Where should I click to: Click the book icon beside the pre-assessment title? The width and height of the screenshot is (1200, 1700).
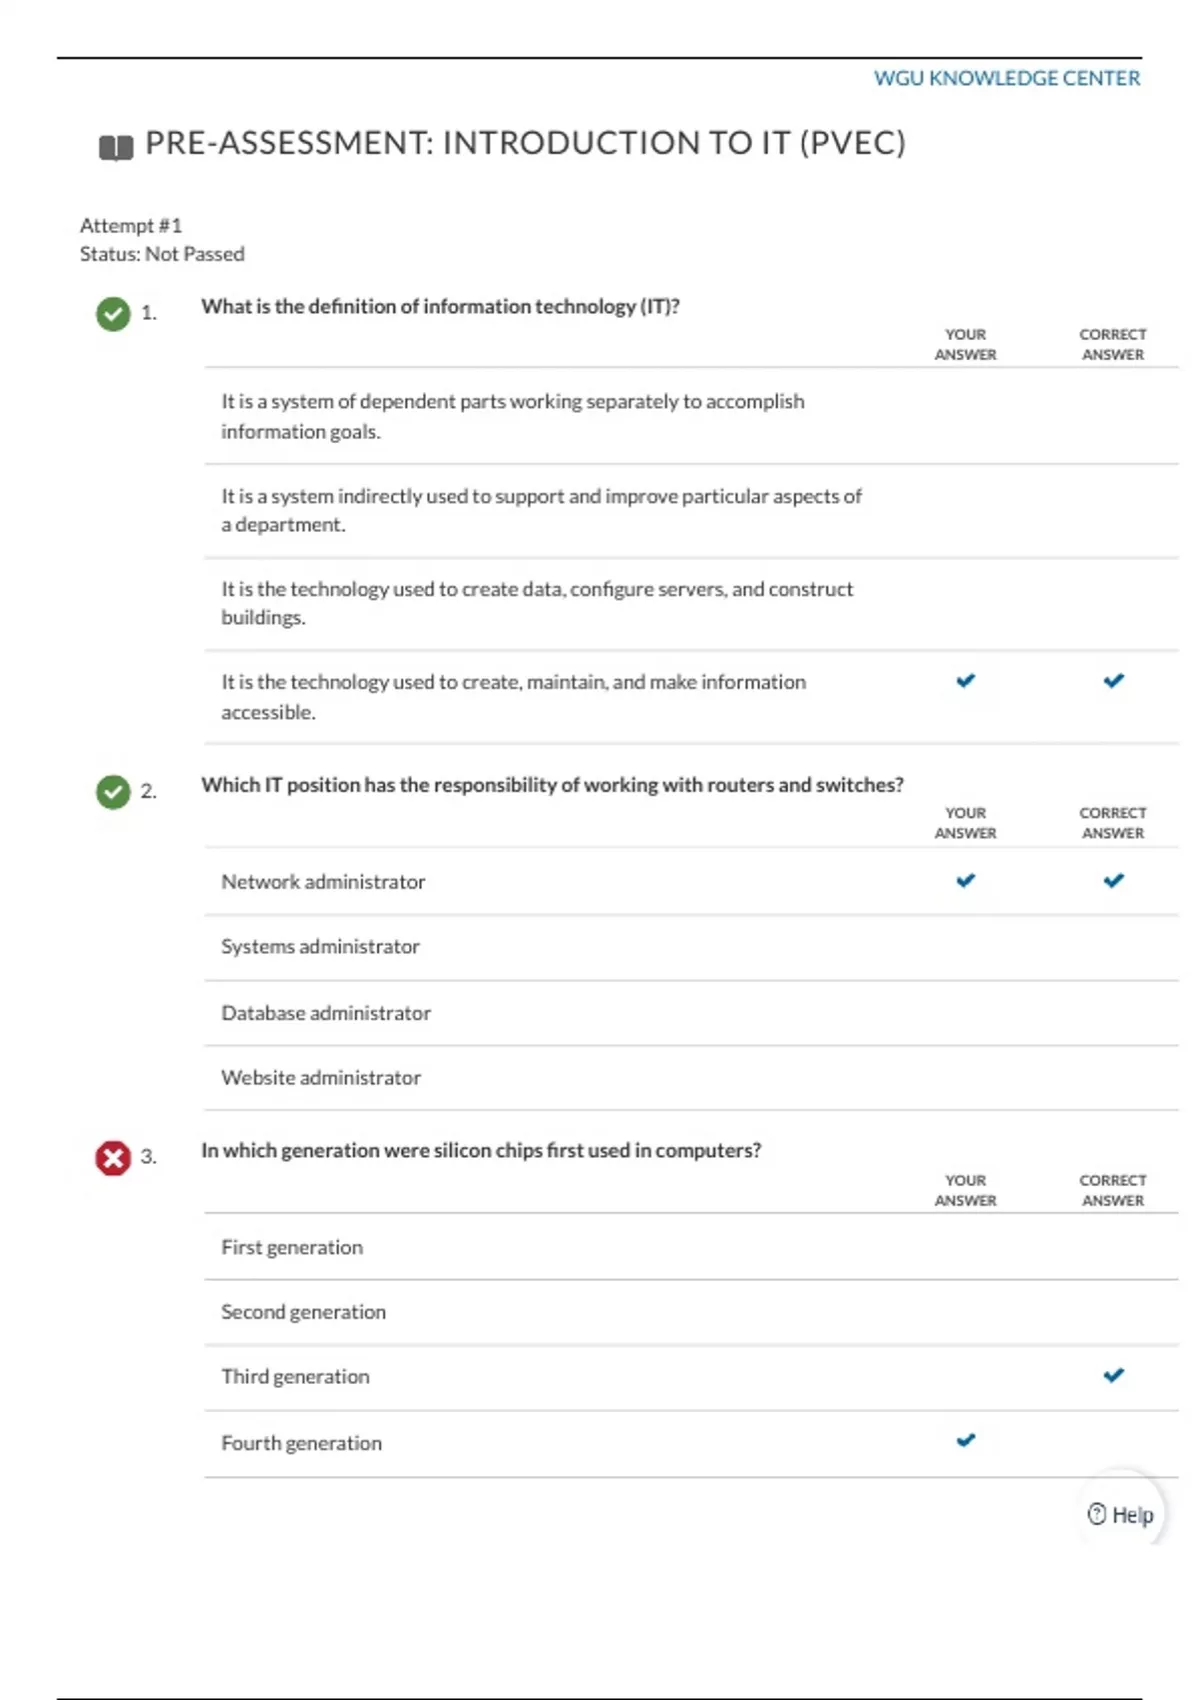[x=116, y=147]
